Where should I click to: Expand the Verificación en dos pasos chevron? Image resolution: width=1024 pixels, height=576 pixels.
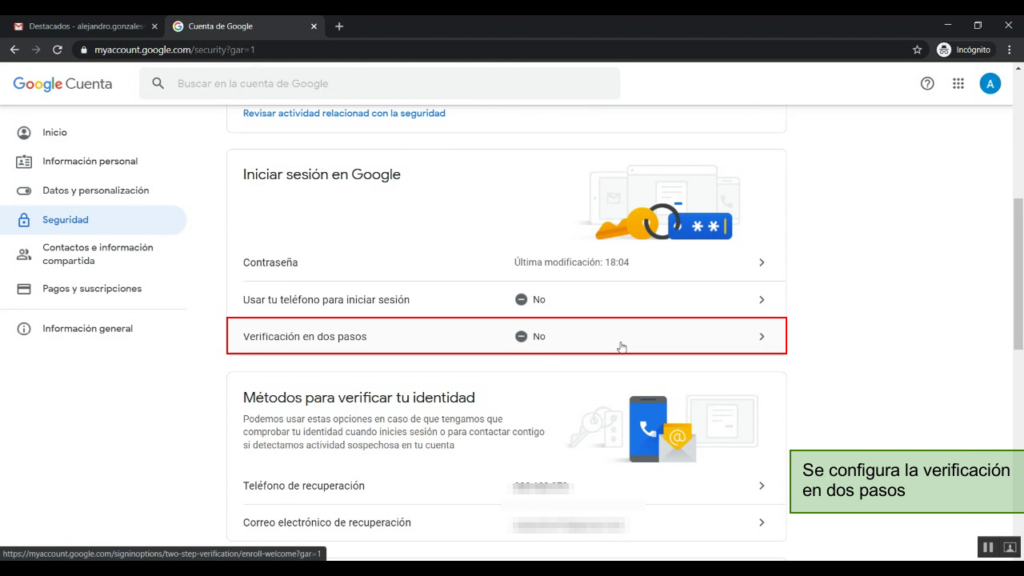pyautogui.click(x=761, y=336)
